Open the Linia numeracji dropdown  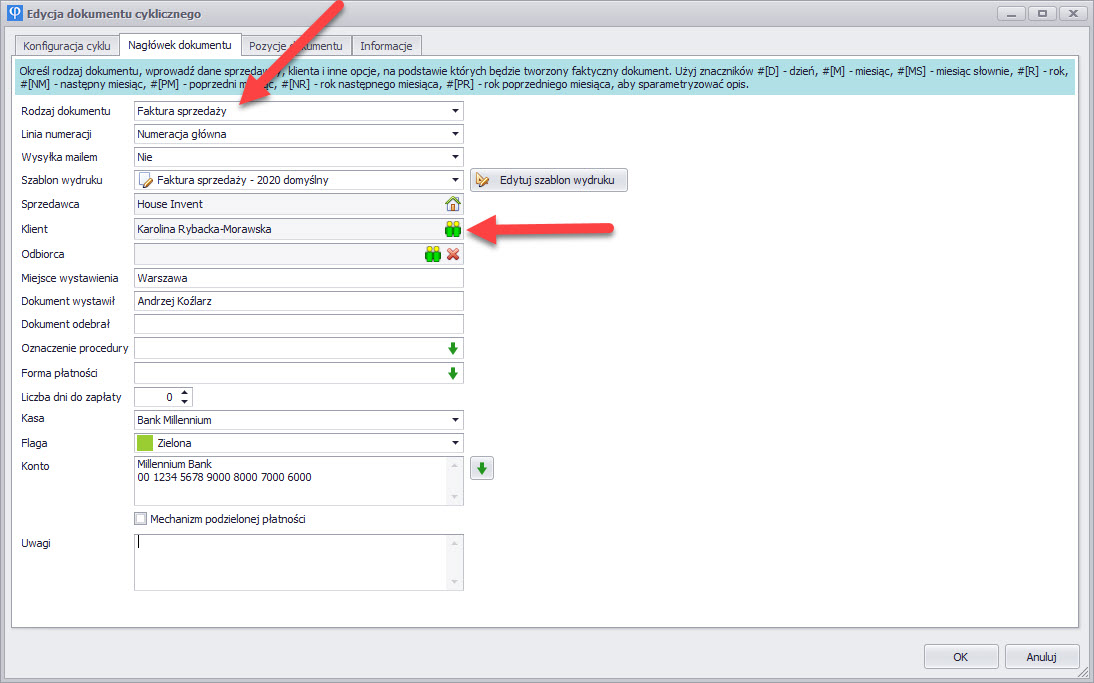(x=455, y=134)
